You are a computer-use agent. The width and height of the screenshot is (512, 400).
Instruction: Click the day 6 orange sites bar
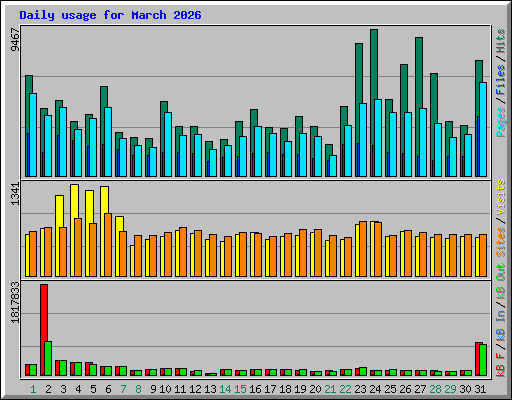[108, 245]
